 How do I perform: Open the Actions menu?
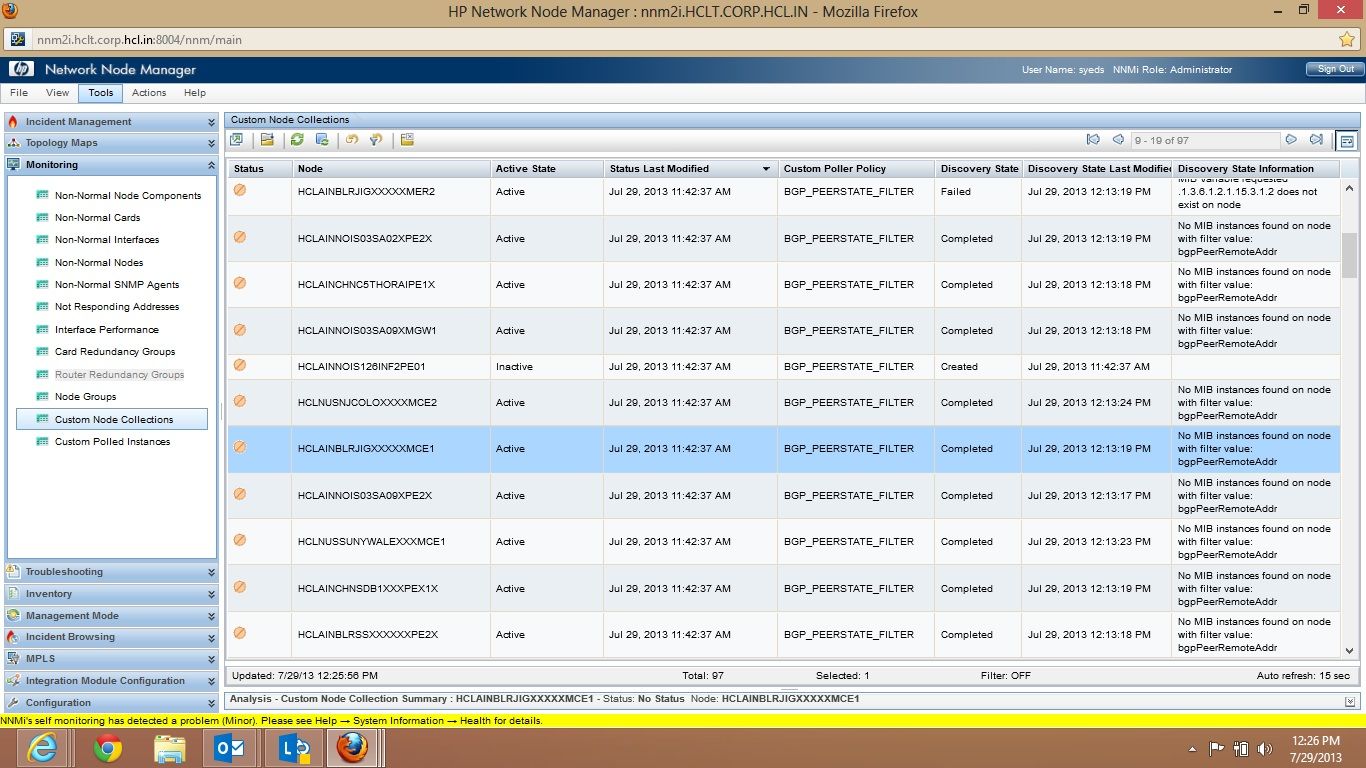click(x=149, y=93)
